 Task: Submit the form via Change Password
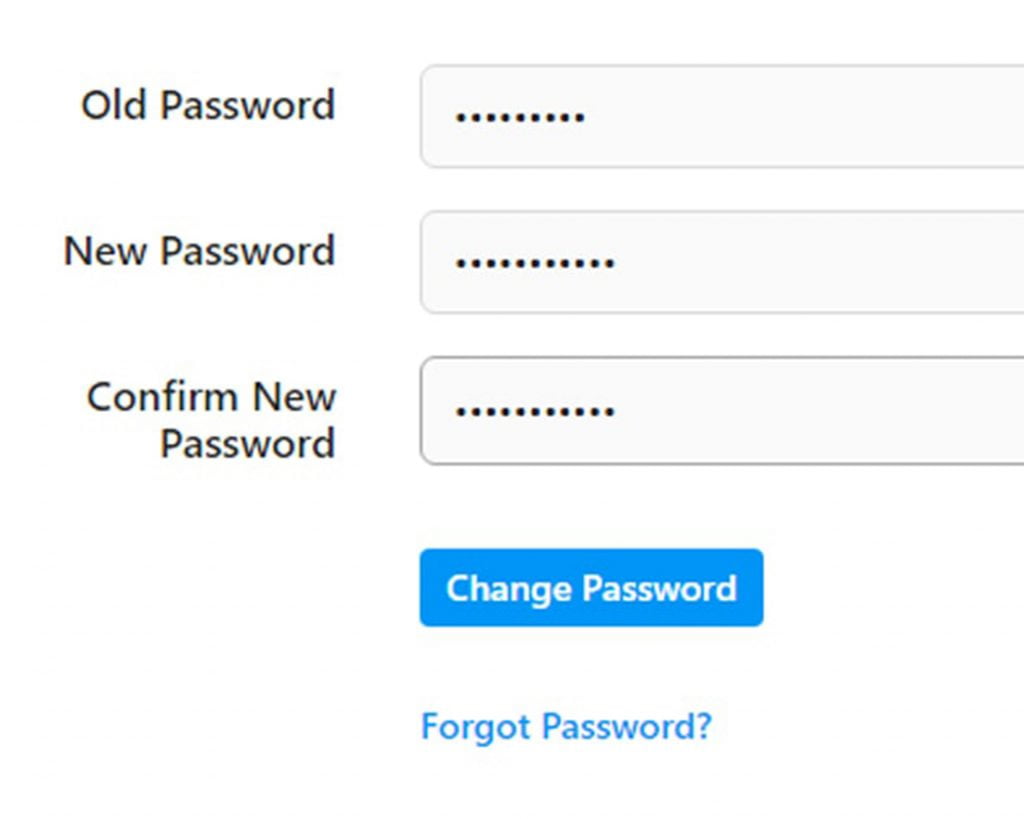click(591, 588)
